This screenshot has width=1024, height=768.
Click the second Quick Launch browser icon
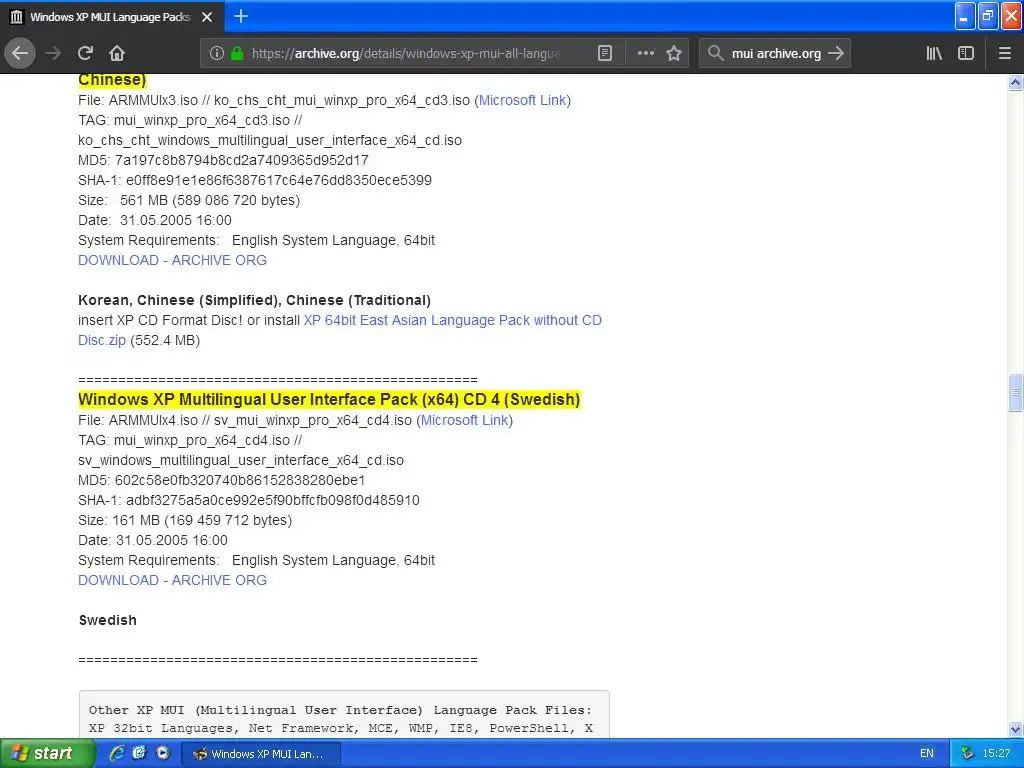coord(139,754)
